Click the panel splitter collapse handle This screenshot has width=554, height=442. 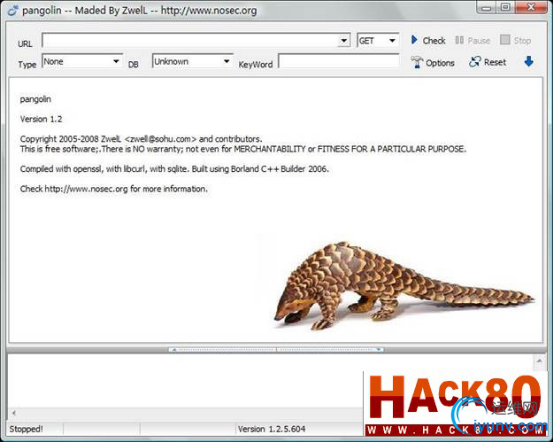tap(276, 349)
